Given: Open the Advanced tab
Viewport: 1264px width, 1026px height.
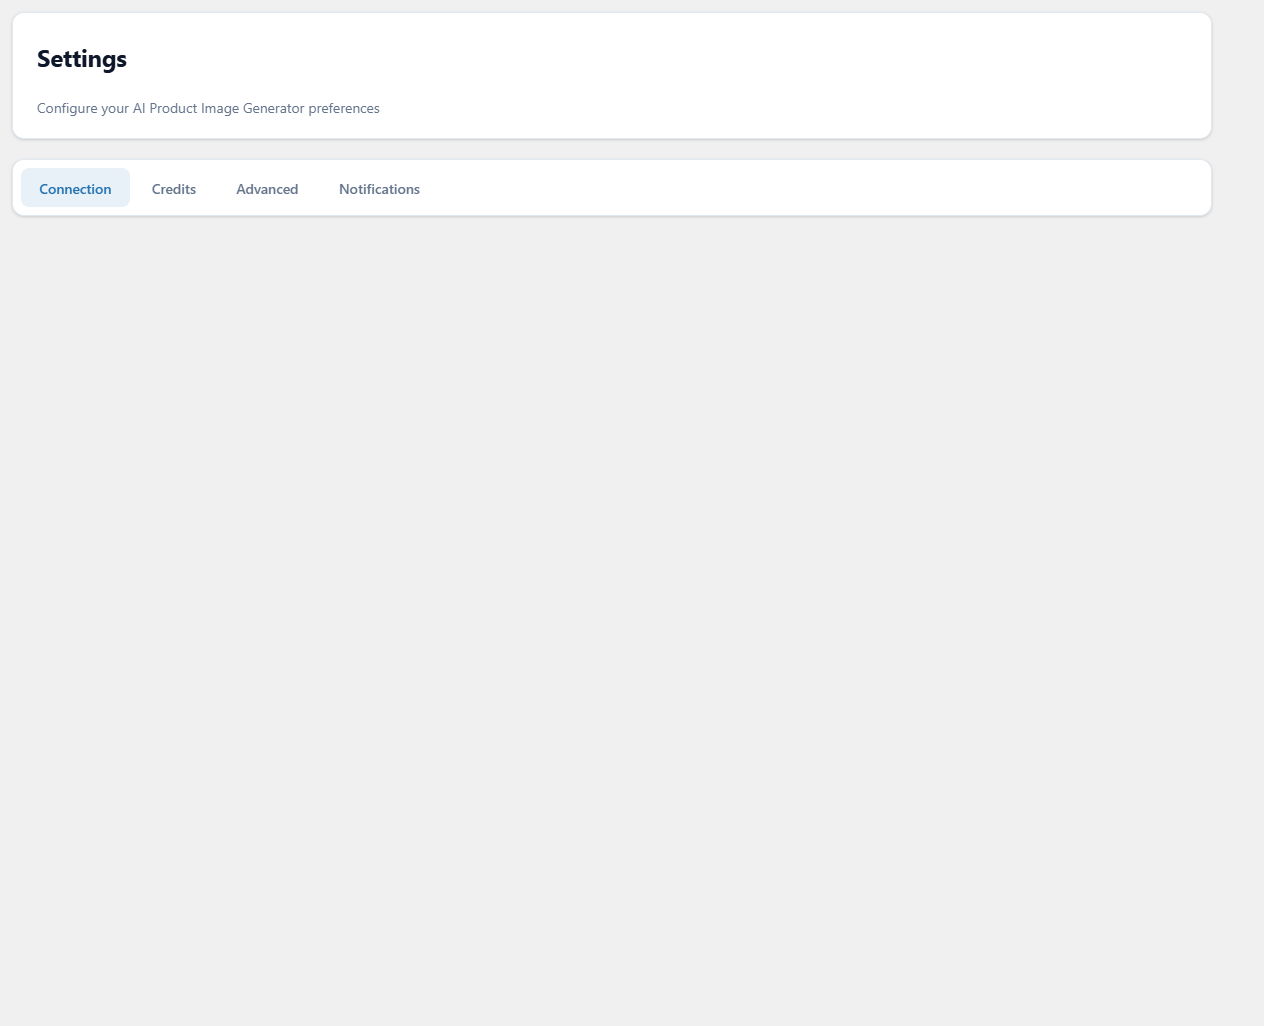Looking at the screenshot, I should click(267, 188).
